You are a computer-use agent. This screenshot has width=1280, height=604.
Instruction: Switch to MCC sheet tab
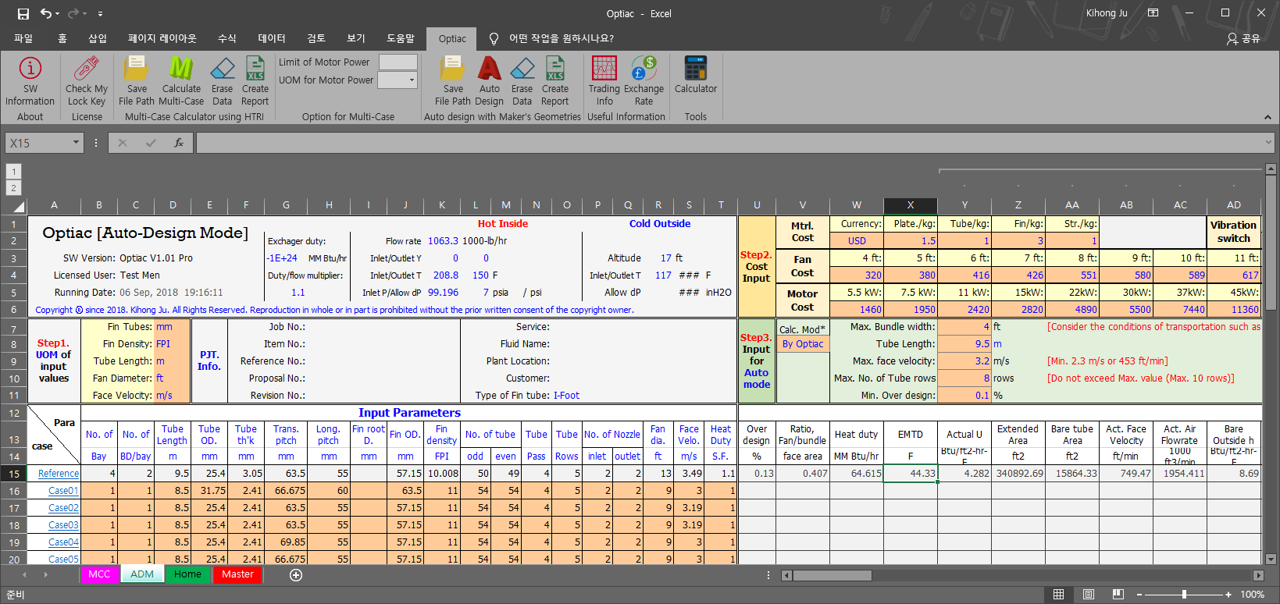pyautogui.click(x=99, y=574)
